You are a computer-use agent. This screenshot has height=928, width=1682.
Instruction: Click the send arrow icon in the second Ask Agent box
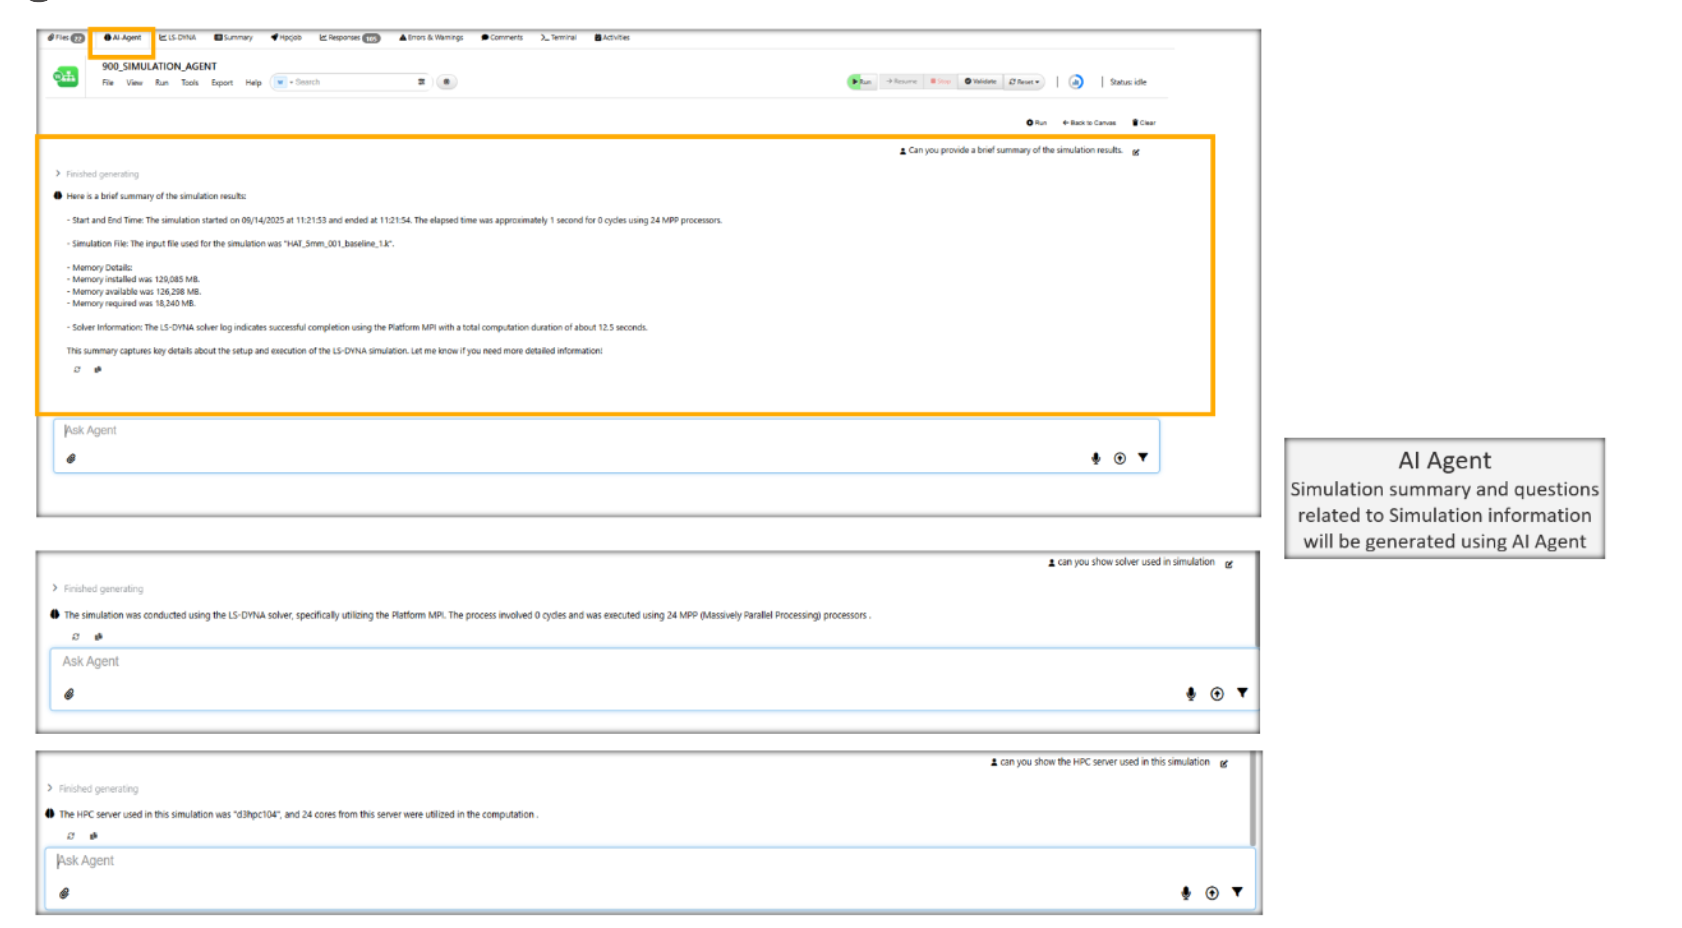pyautogui.click(x=1217, y=694)
